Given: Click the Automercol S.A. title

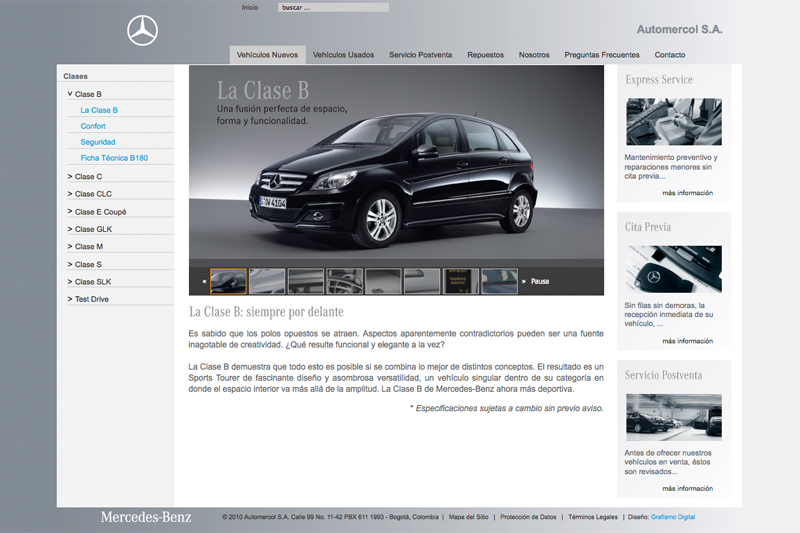Looking at the screenshot, I should click(680, 30).
